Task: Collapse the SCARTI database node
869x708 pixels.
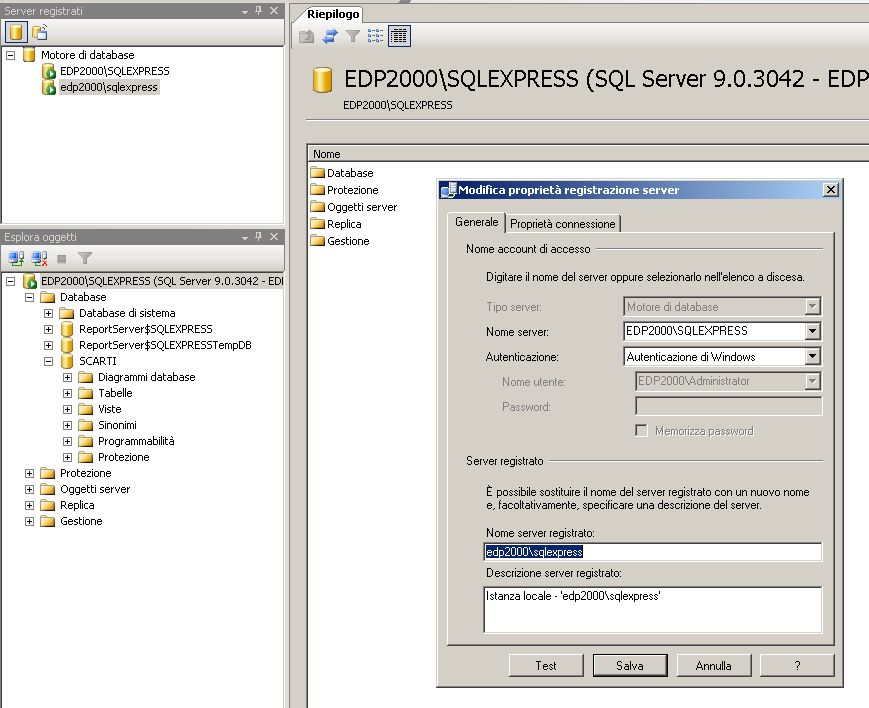Action: tap(48, 361)
